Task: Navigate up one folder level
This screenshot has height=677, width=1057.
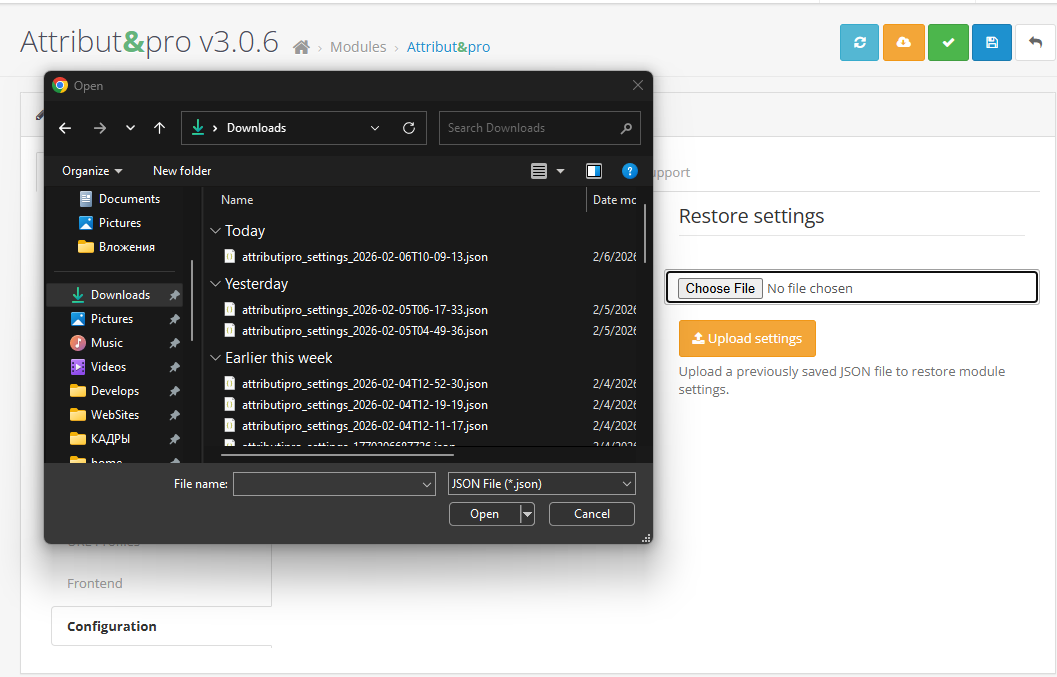Action: click(x=159, y=128)
